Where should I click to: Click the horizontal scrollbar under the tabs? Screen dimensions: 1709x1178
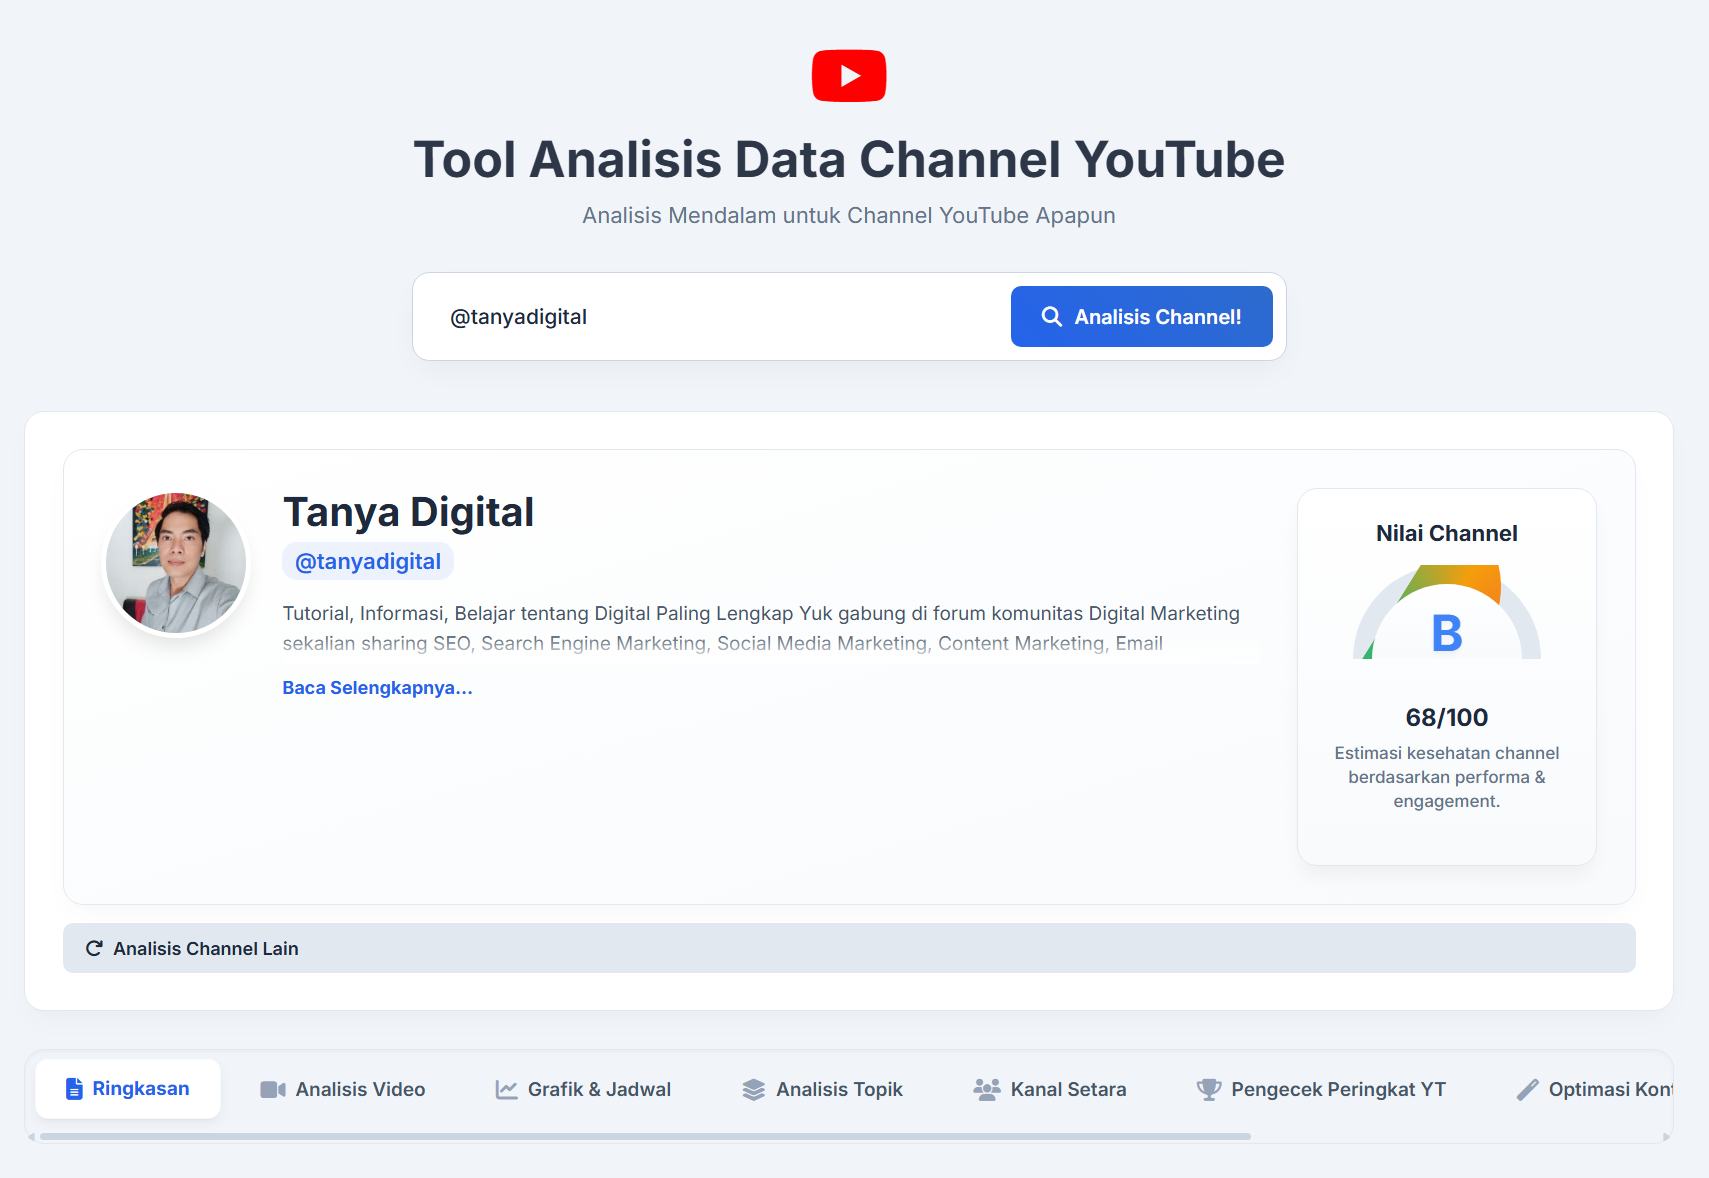point(645,1137)
